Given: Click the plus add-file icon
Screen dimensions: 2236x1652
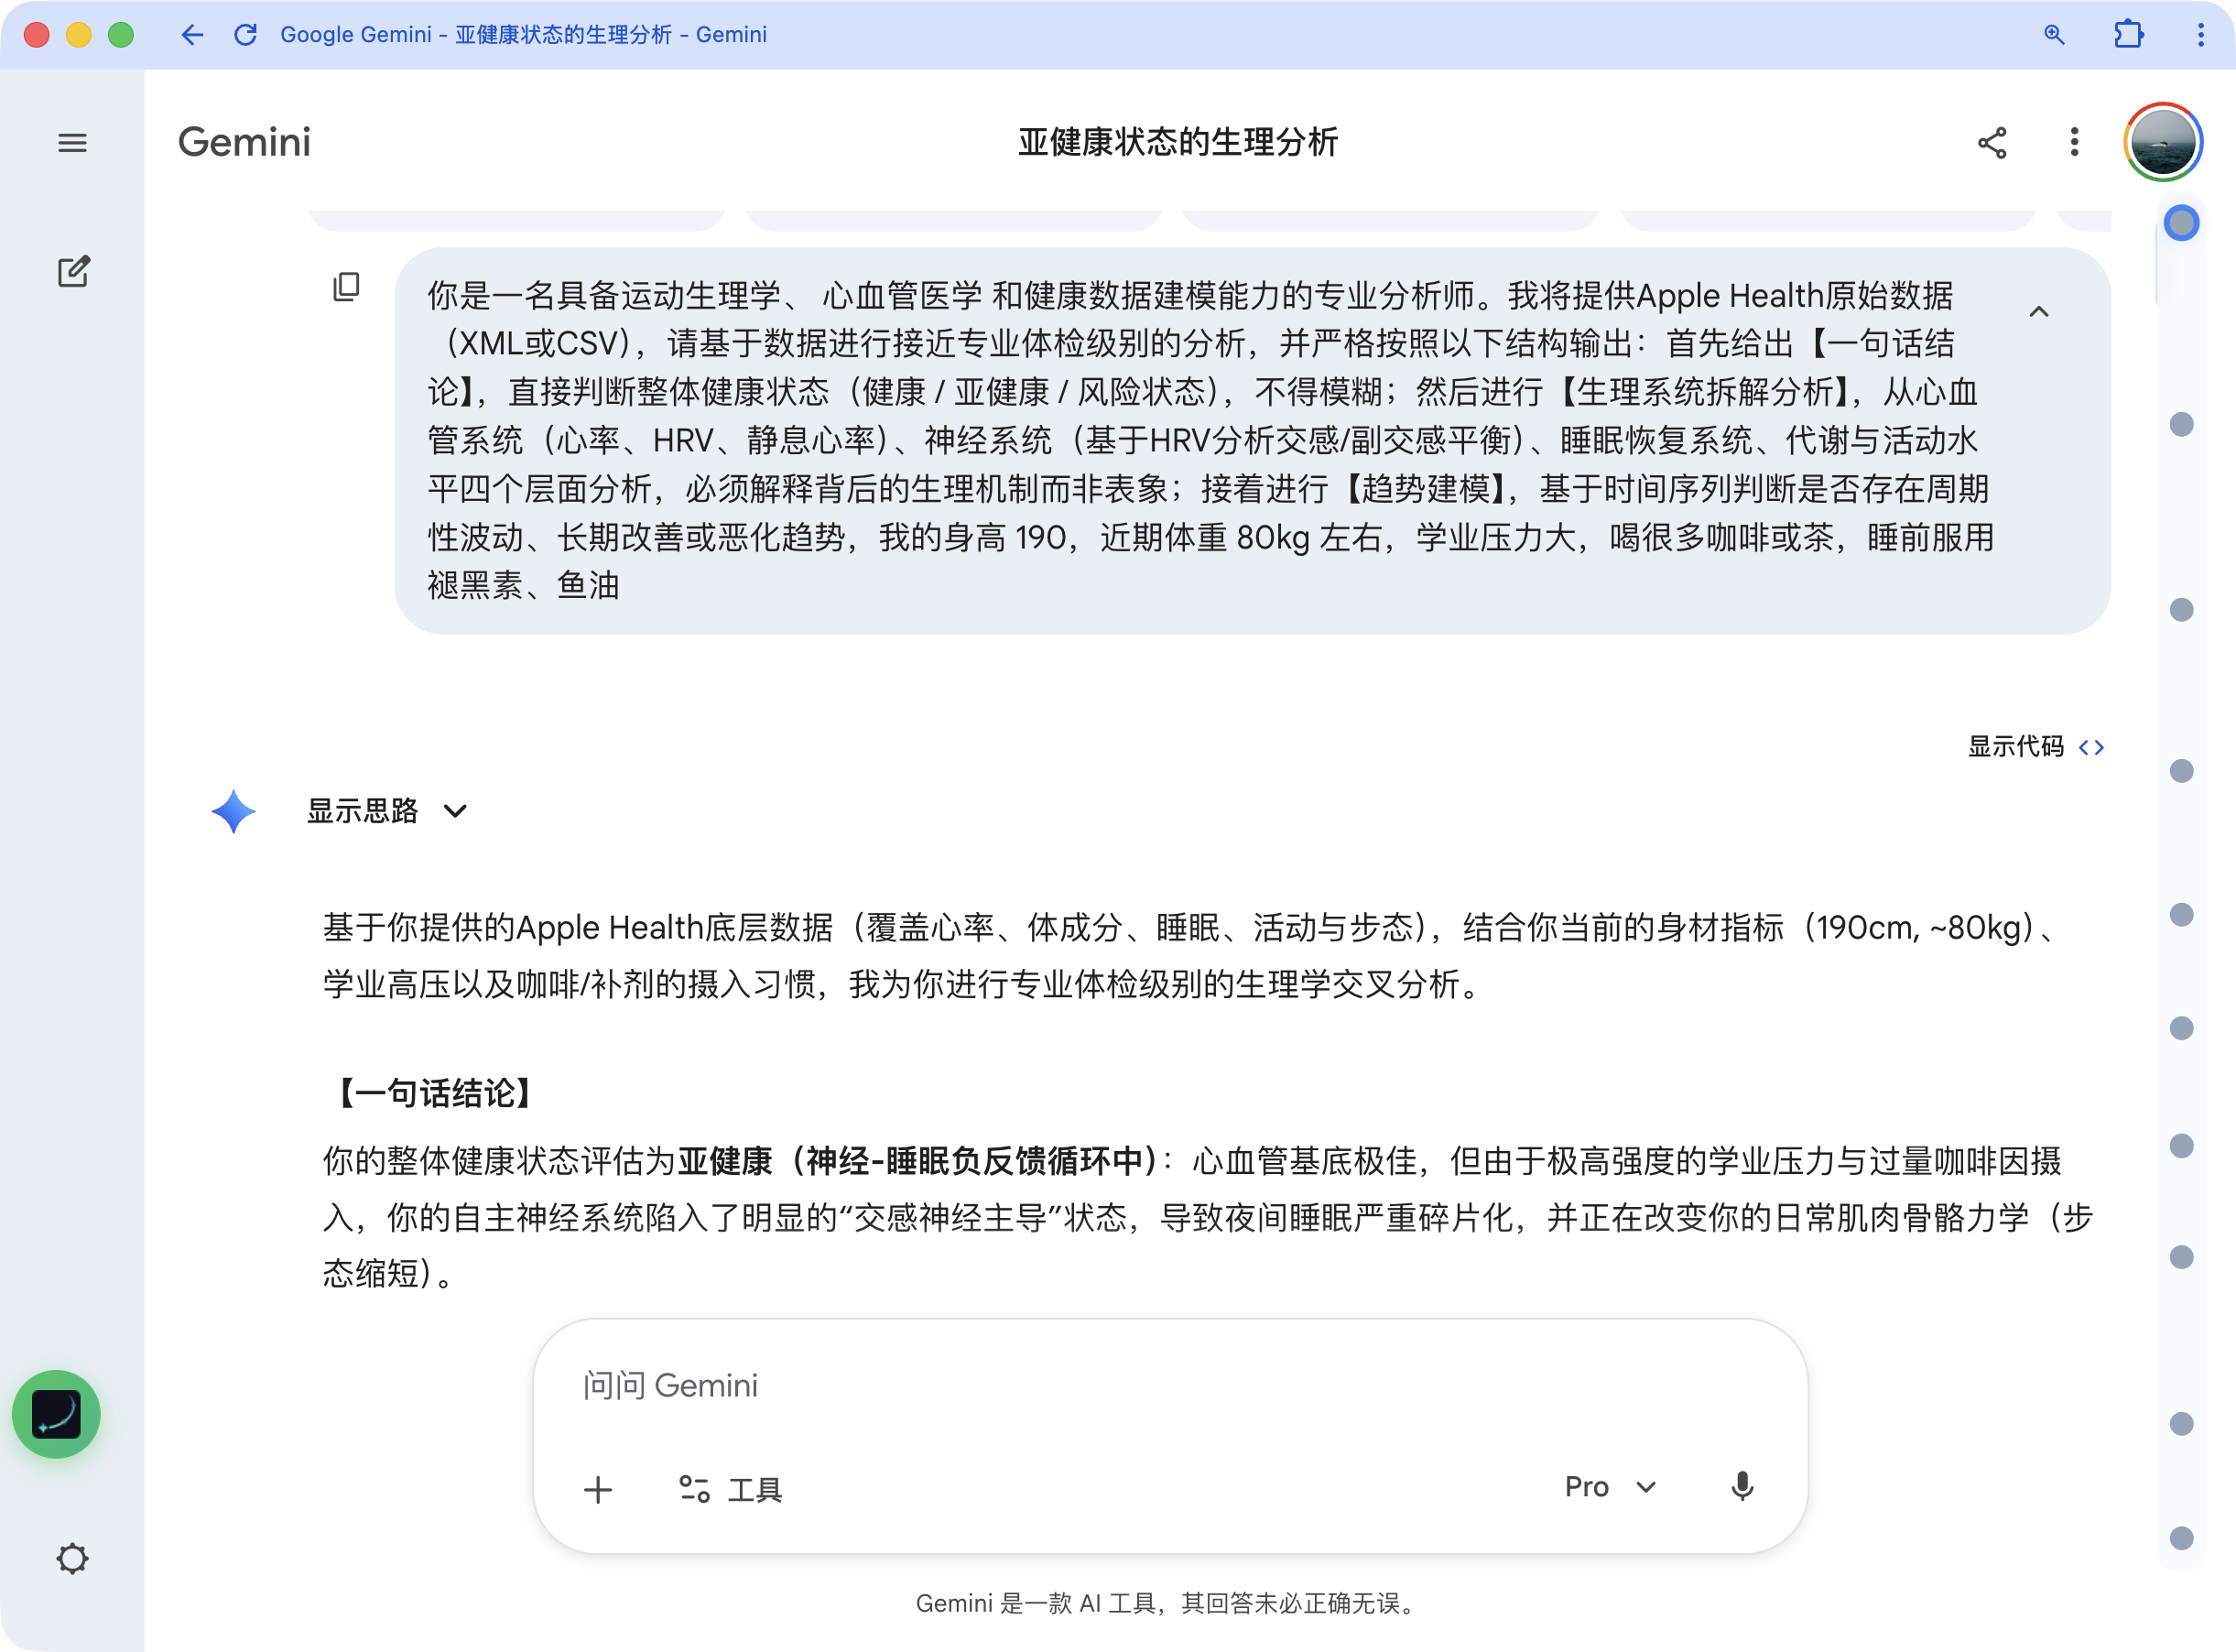Looking at the screenshot, I should 598,1490.
